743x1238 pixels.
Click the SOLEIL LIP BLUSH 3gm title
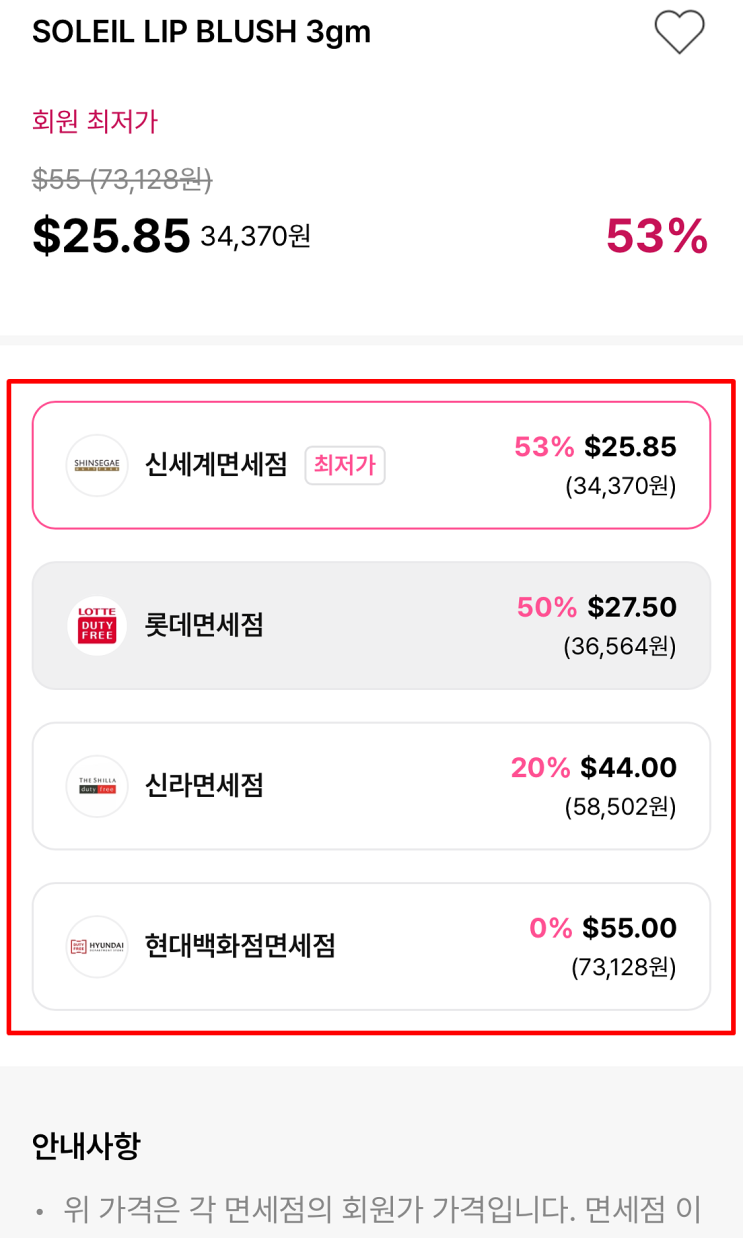coord(201,32)
